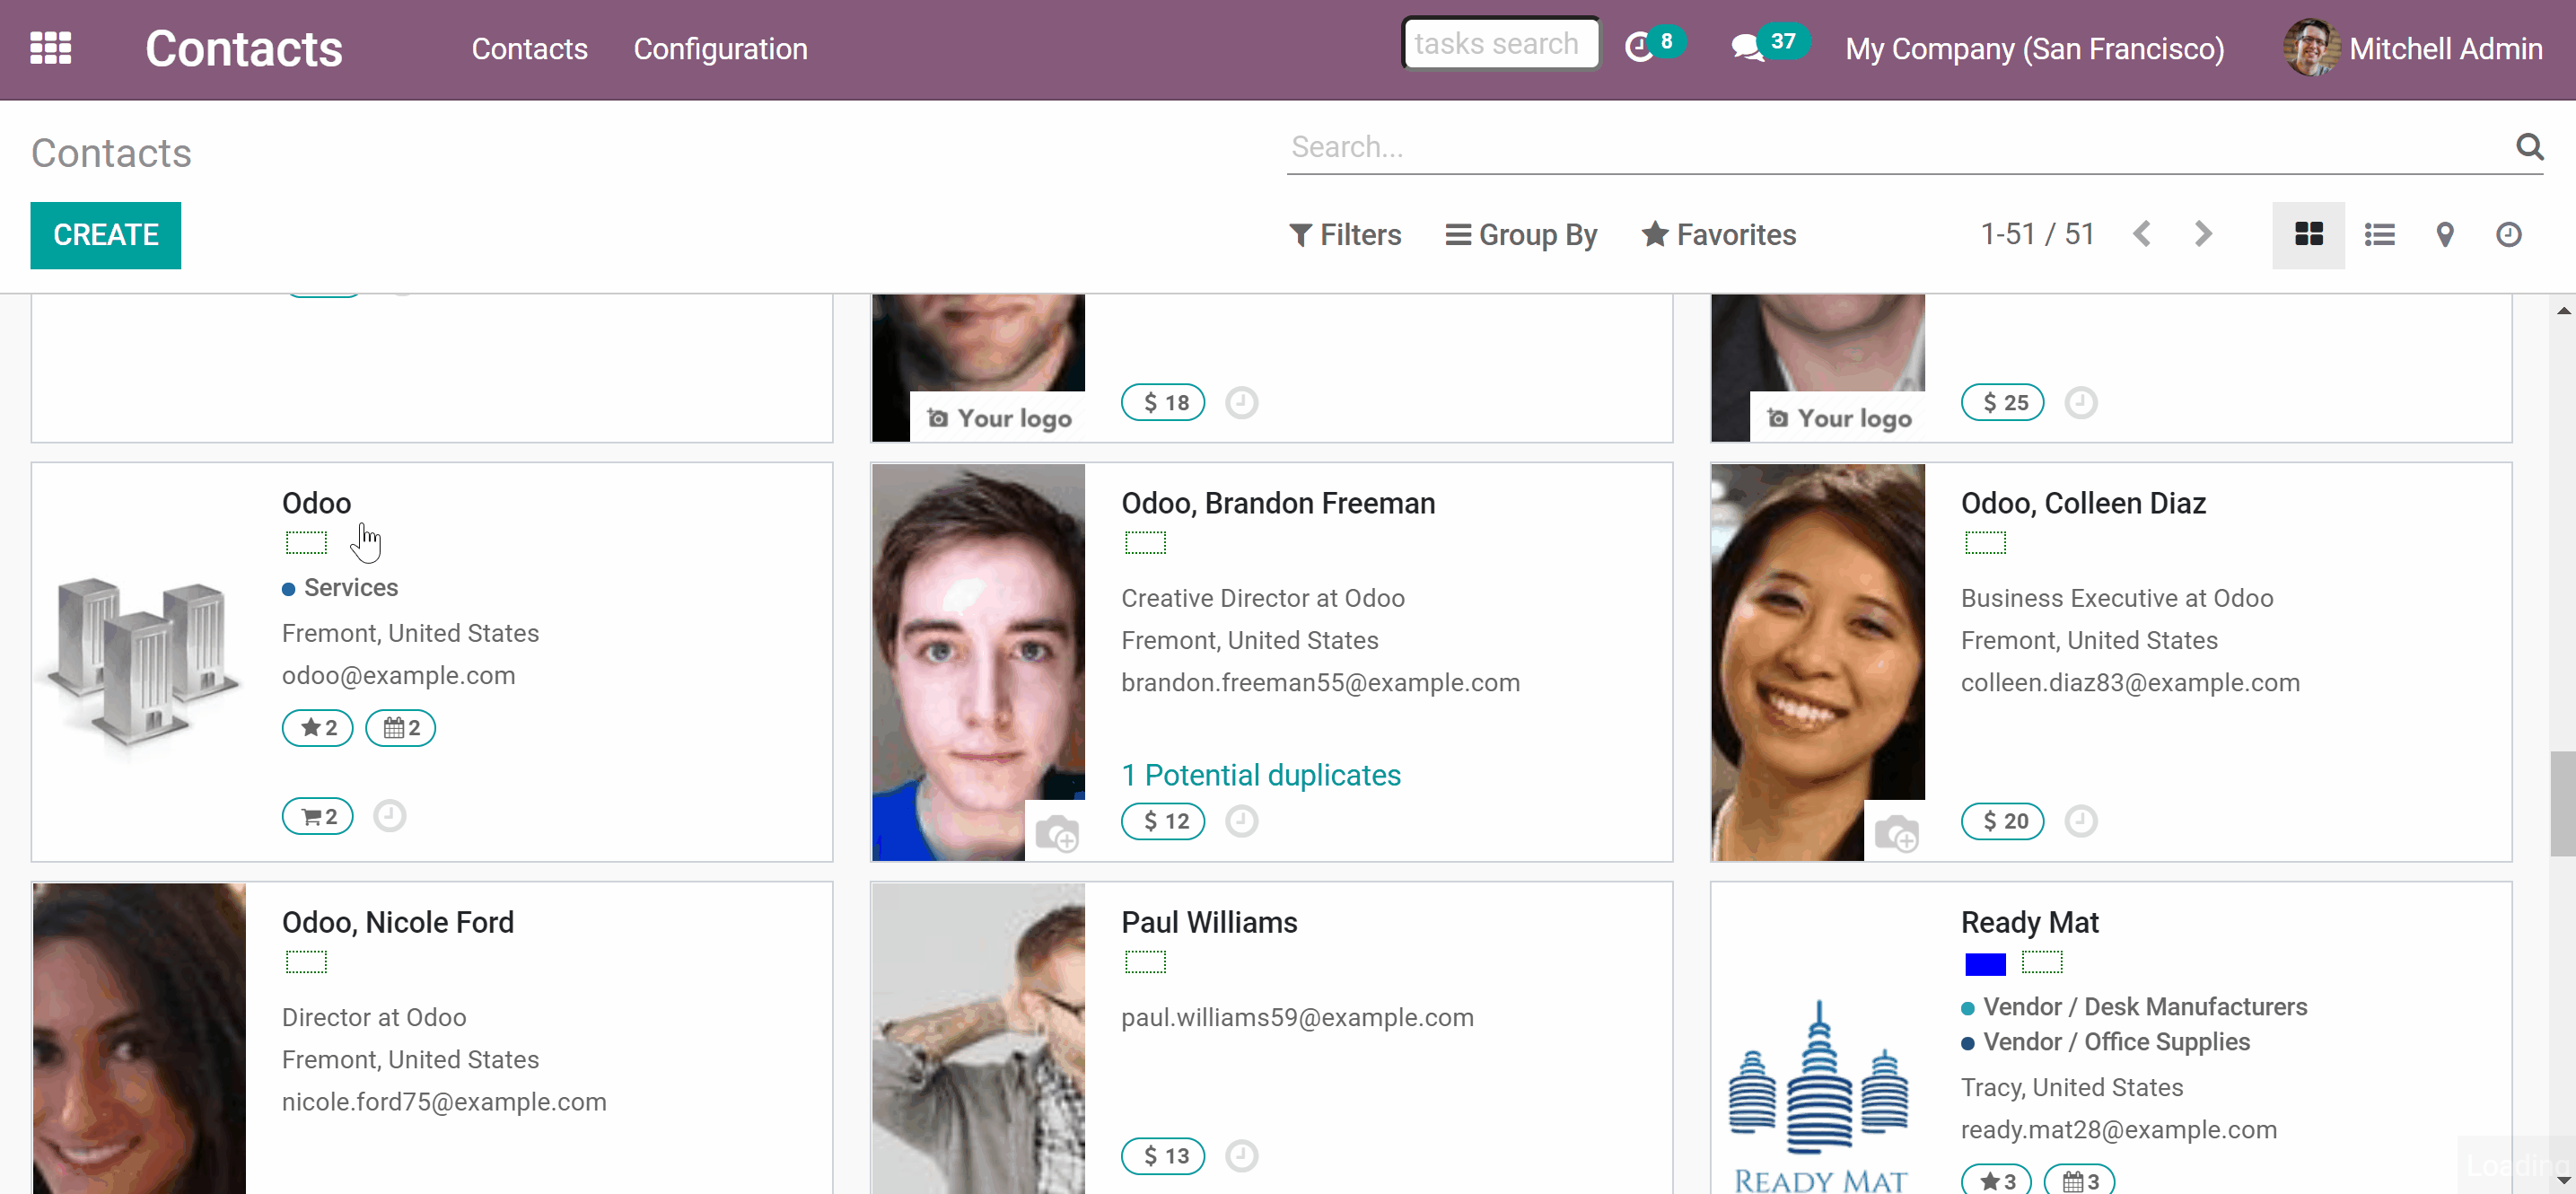Expand the Favorites dropdown
2576x1194 pixels.
[1719, 235]
